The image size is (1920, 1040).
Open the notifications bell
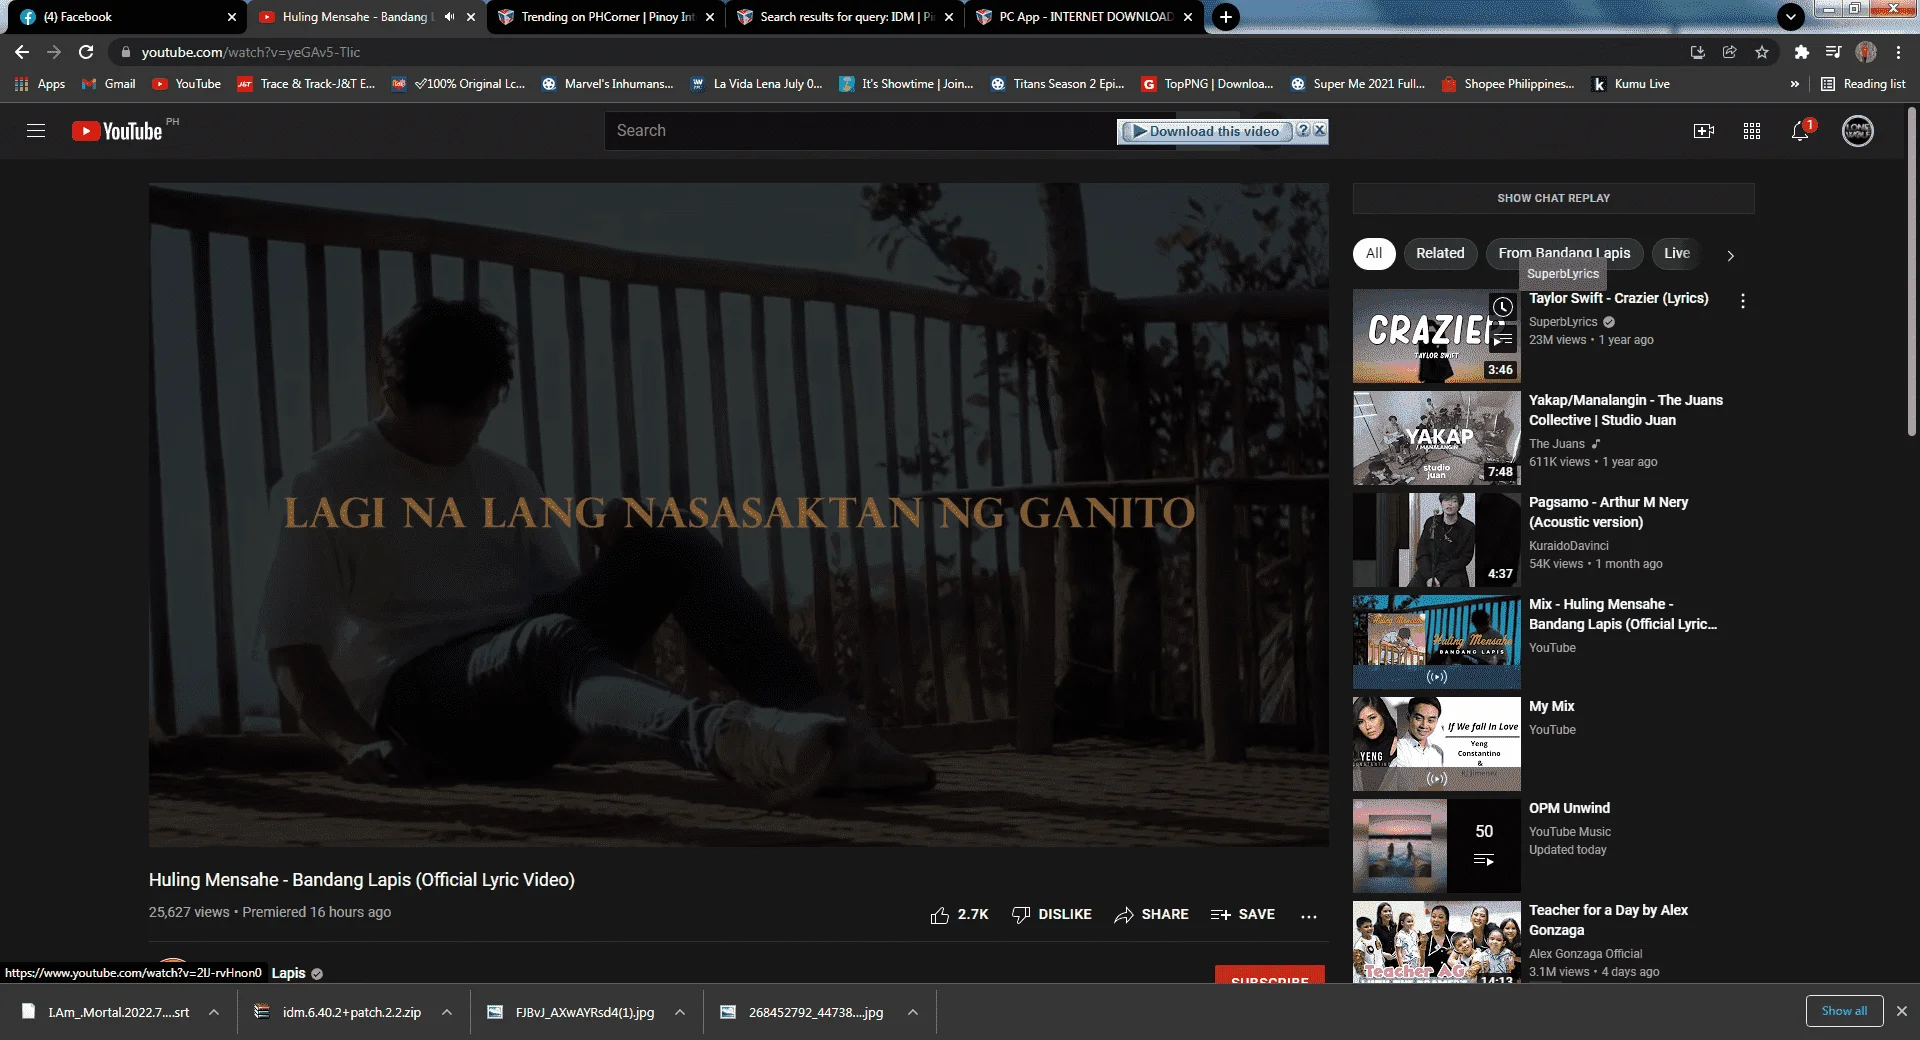[1800, 131]
